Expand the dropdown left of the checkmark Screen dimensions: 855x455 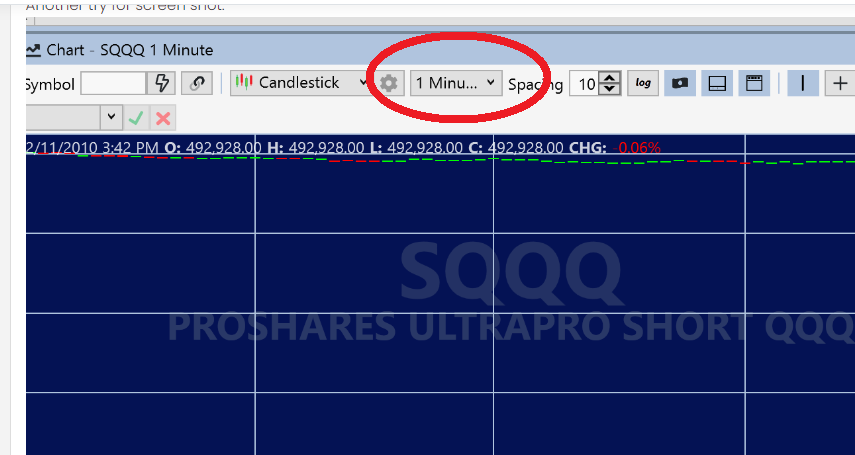[x=110, y=118]
